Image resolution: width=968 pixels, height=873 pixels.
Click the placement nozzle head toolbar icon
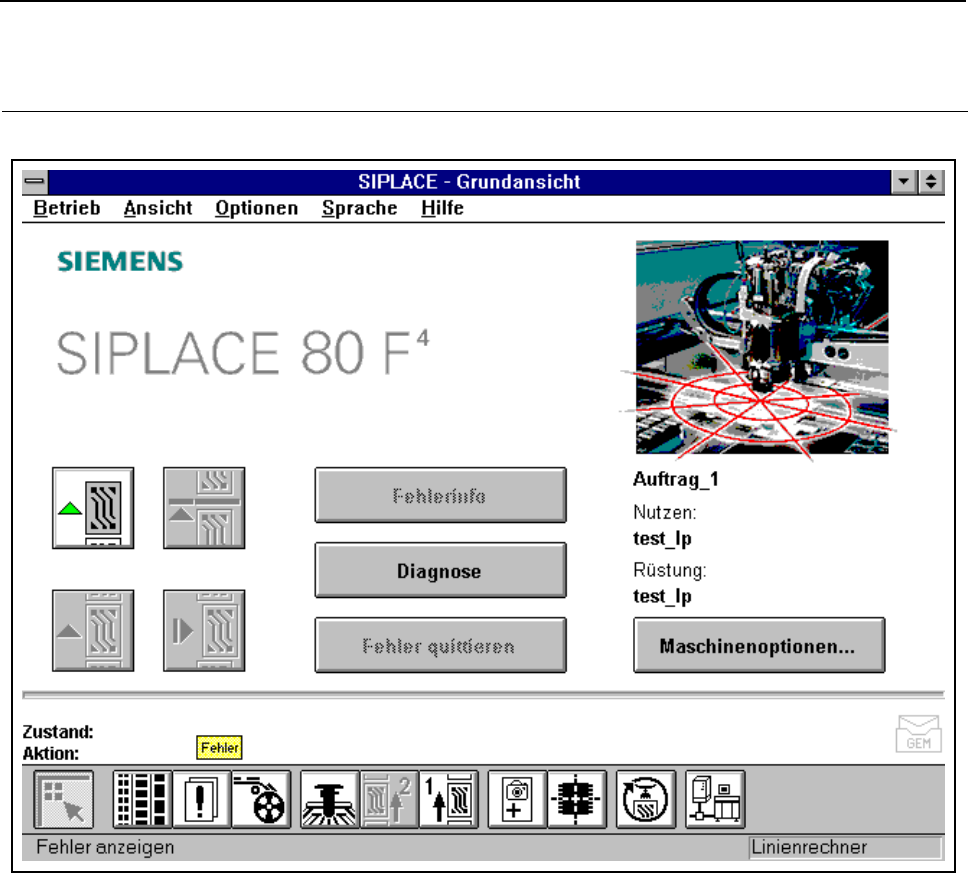(x=329, y=800)
